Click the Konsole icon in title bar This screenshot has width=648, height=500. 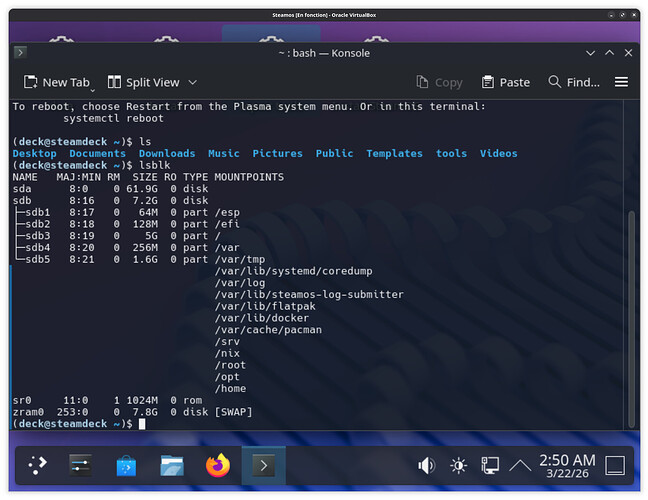(x=20, y=52)
